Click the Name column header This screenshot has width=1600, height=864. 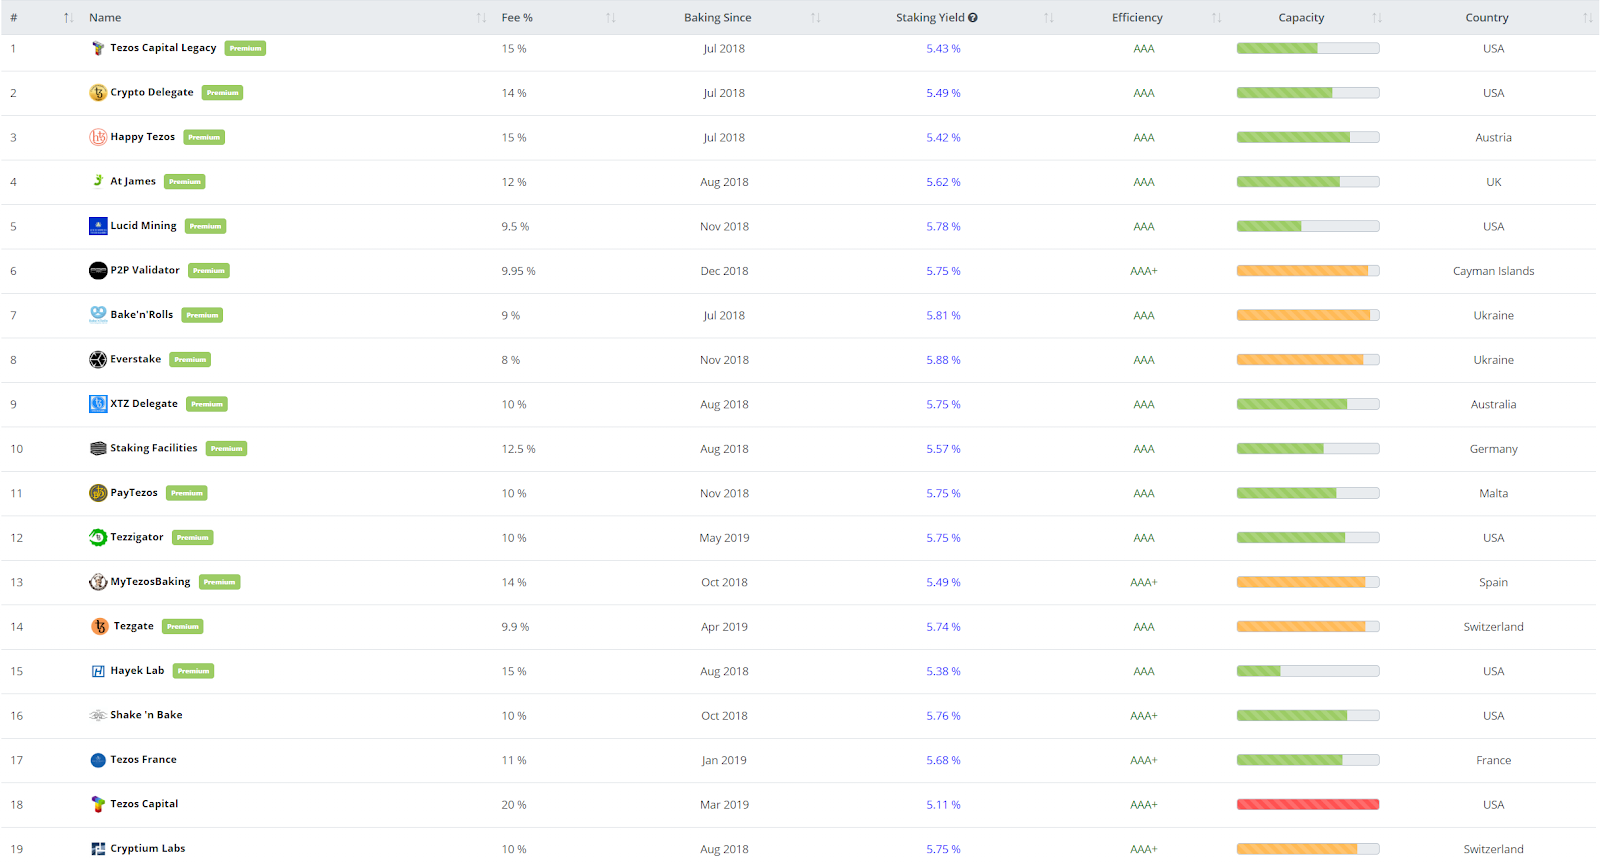coord(105,18)
